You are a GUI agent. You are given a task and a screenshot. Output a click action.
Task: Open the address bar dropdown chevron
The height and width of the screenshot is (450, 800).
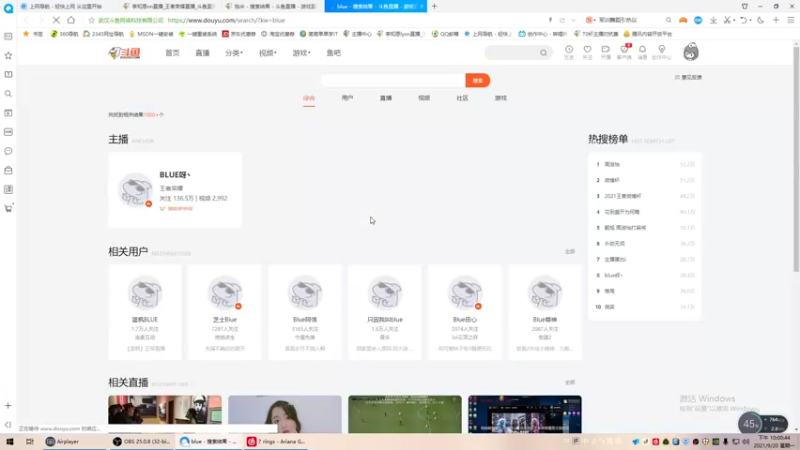pos(573,20)
